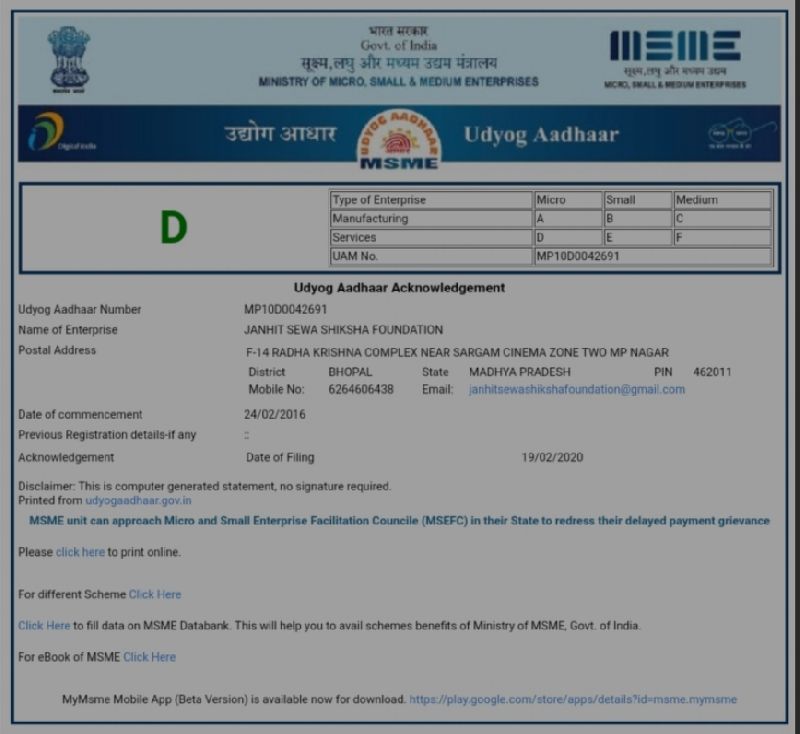Click the circular Udyog Aadhaar MSME badge
This screenshot has height=734, width=800.
tap(399, 137)
